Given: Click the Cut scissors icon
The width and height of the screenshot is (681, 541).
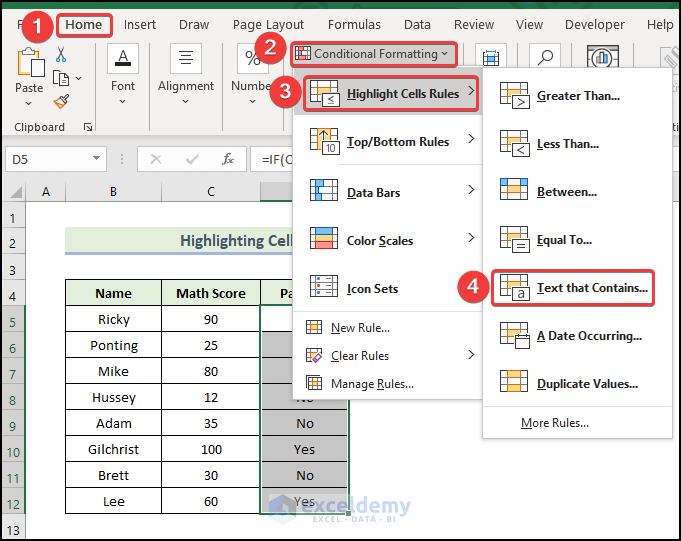Looking at the screenshot, I should (x=61, y=54).
